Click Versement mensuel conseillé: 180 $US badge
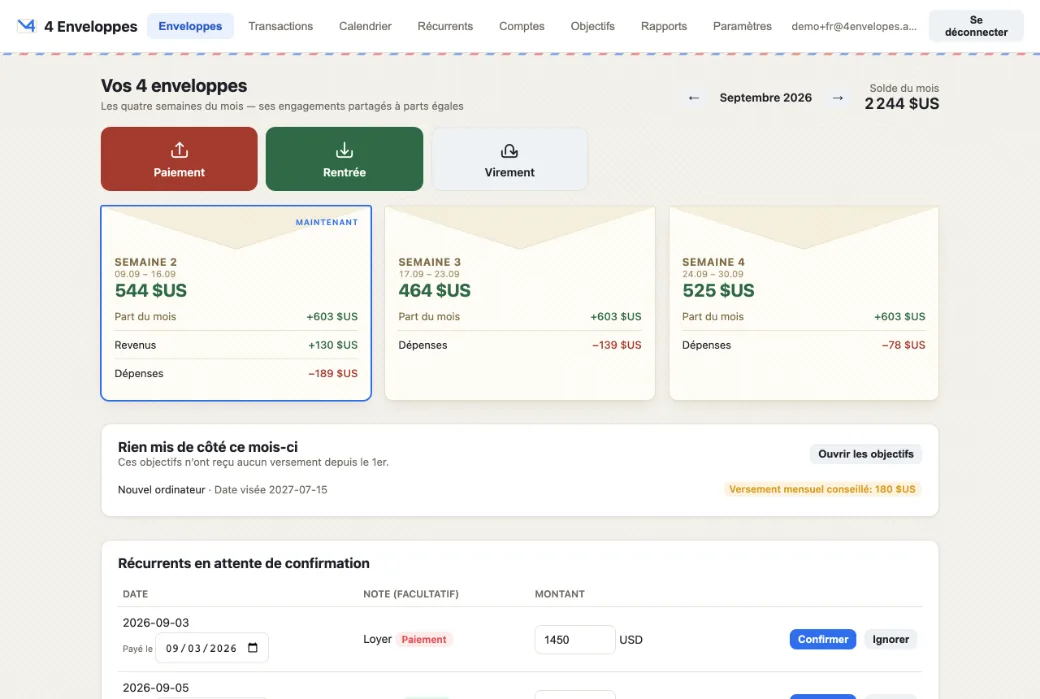The height and width of the screenshot is (699, 1040). click(822, 489)
